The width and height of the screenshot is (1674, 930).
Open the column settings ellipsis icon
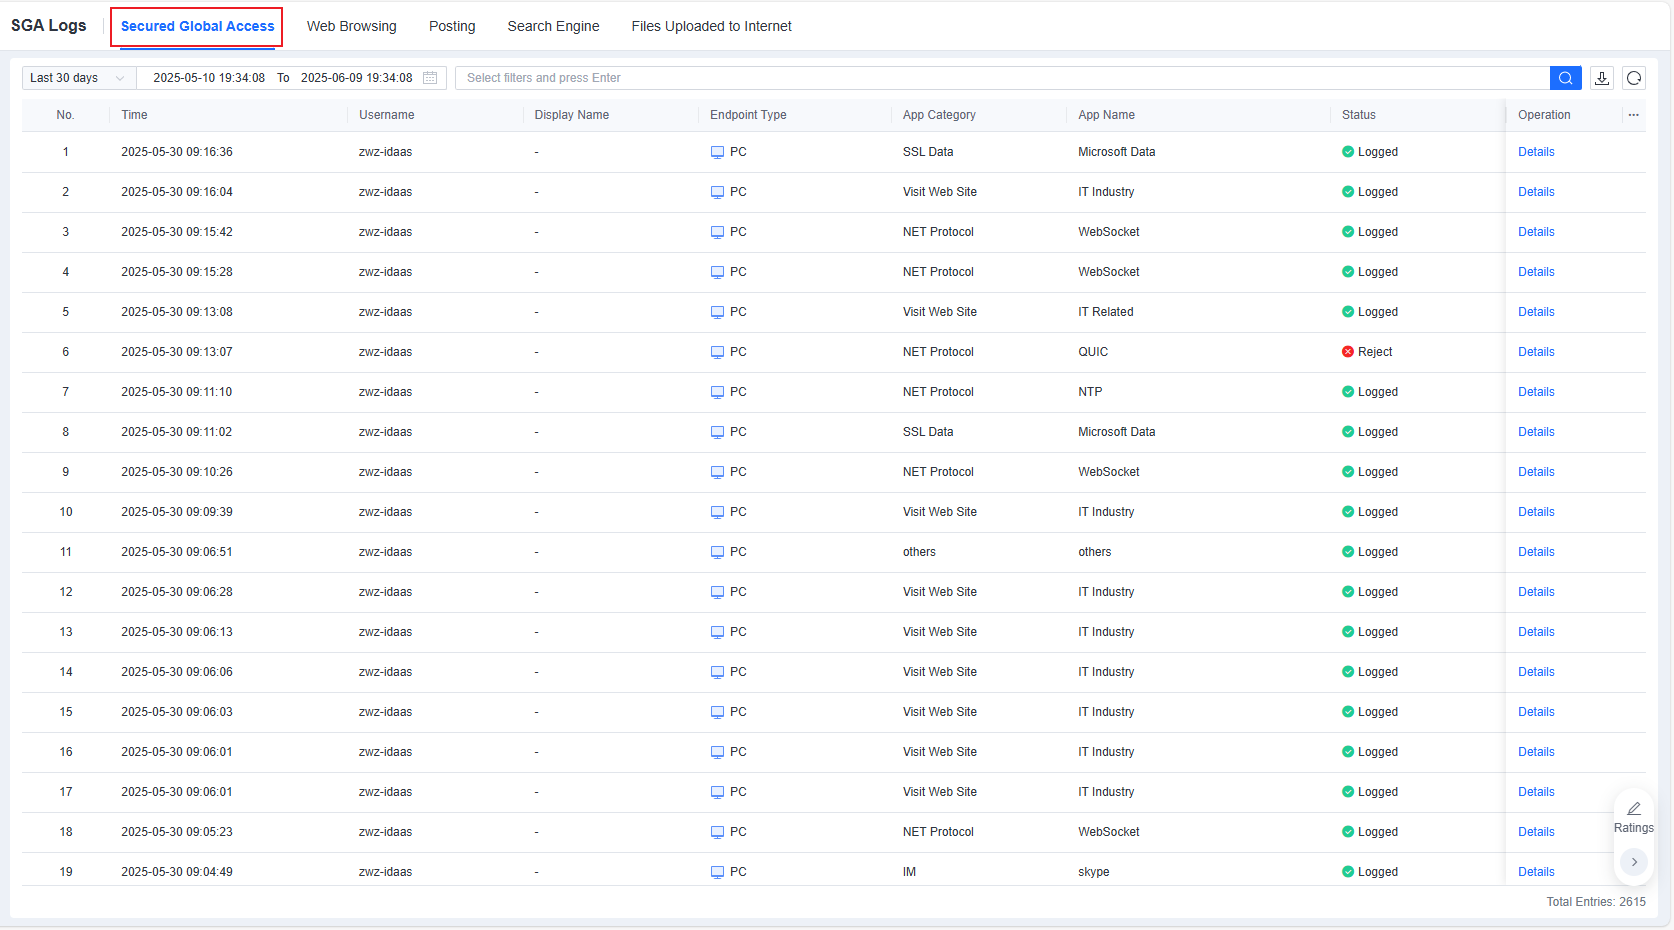tap(1634, 115)
